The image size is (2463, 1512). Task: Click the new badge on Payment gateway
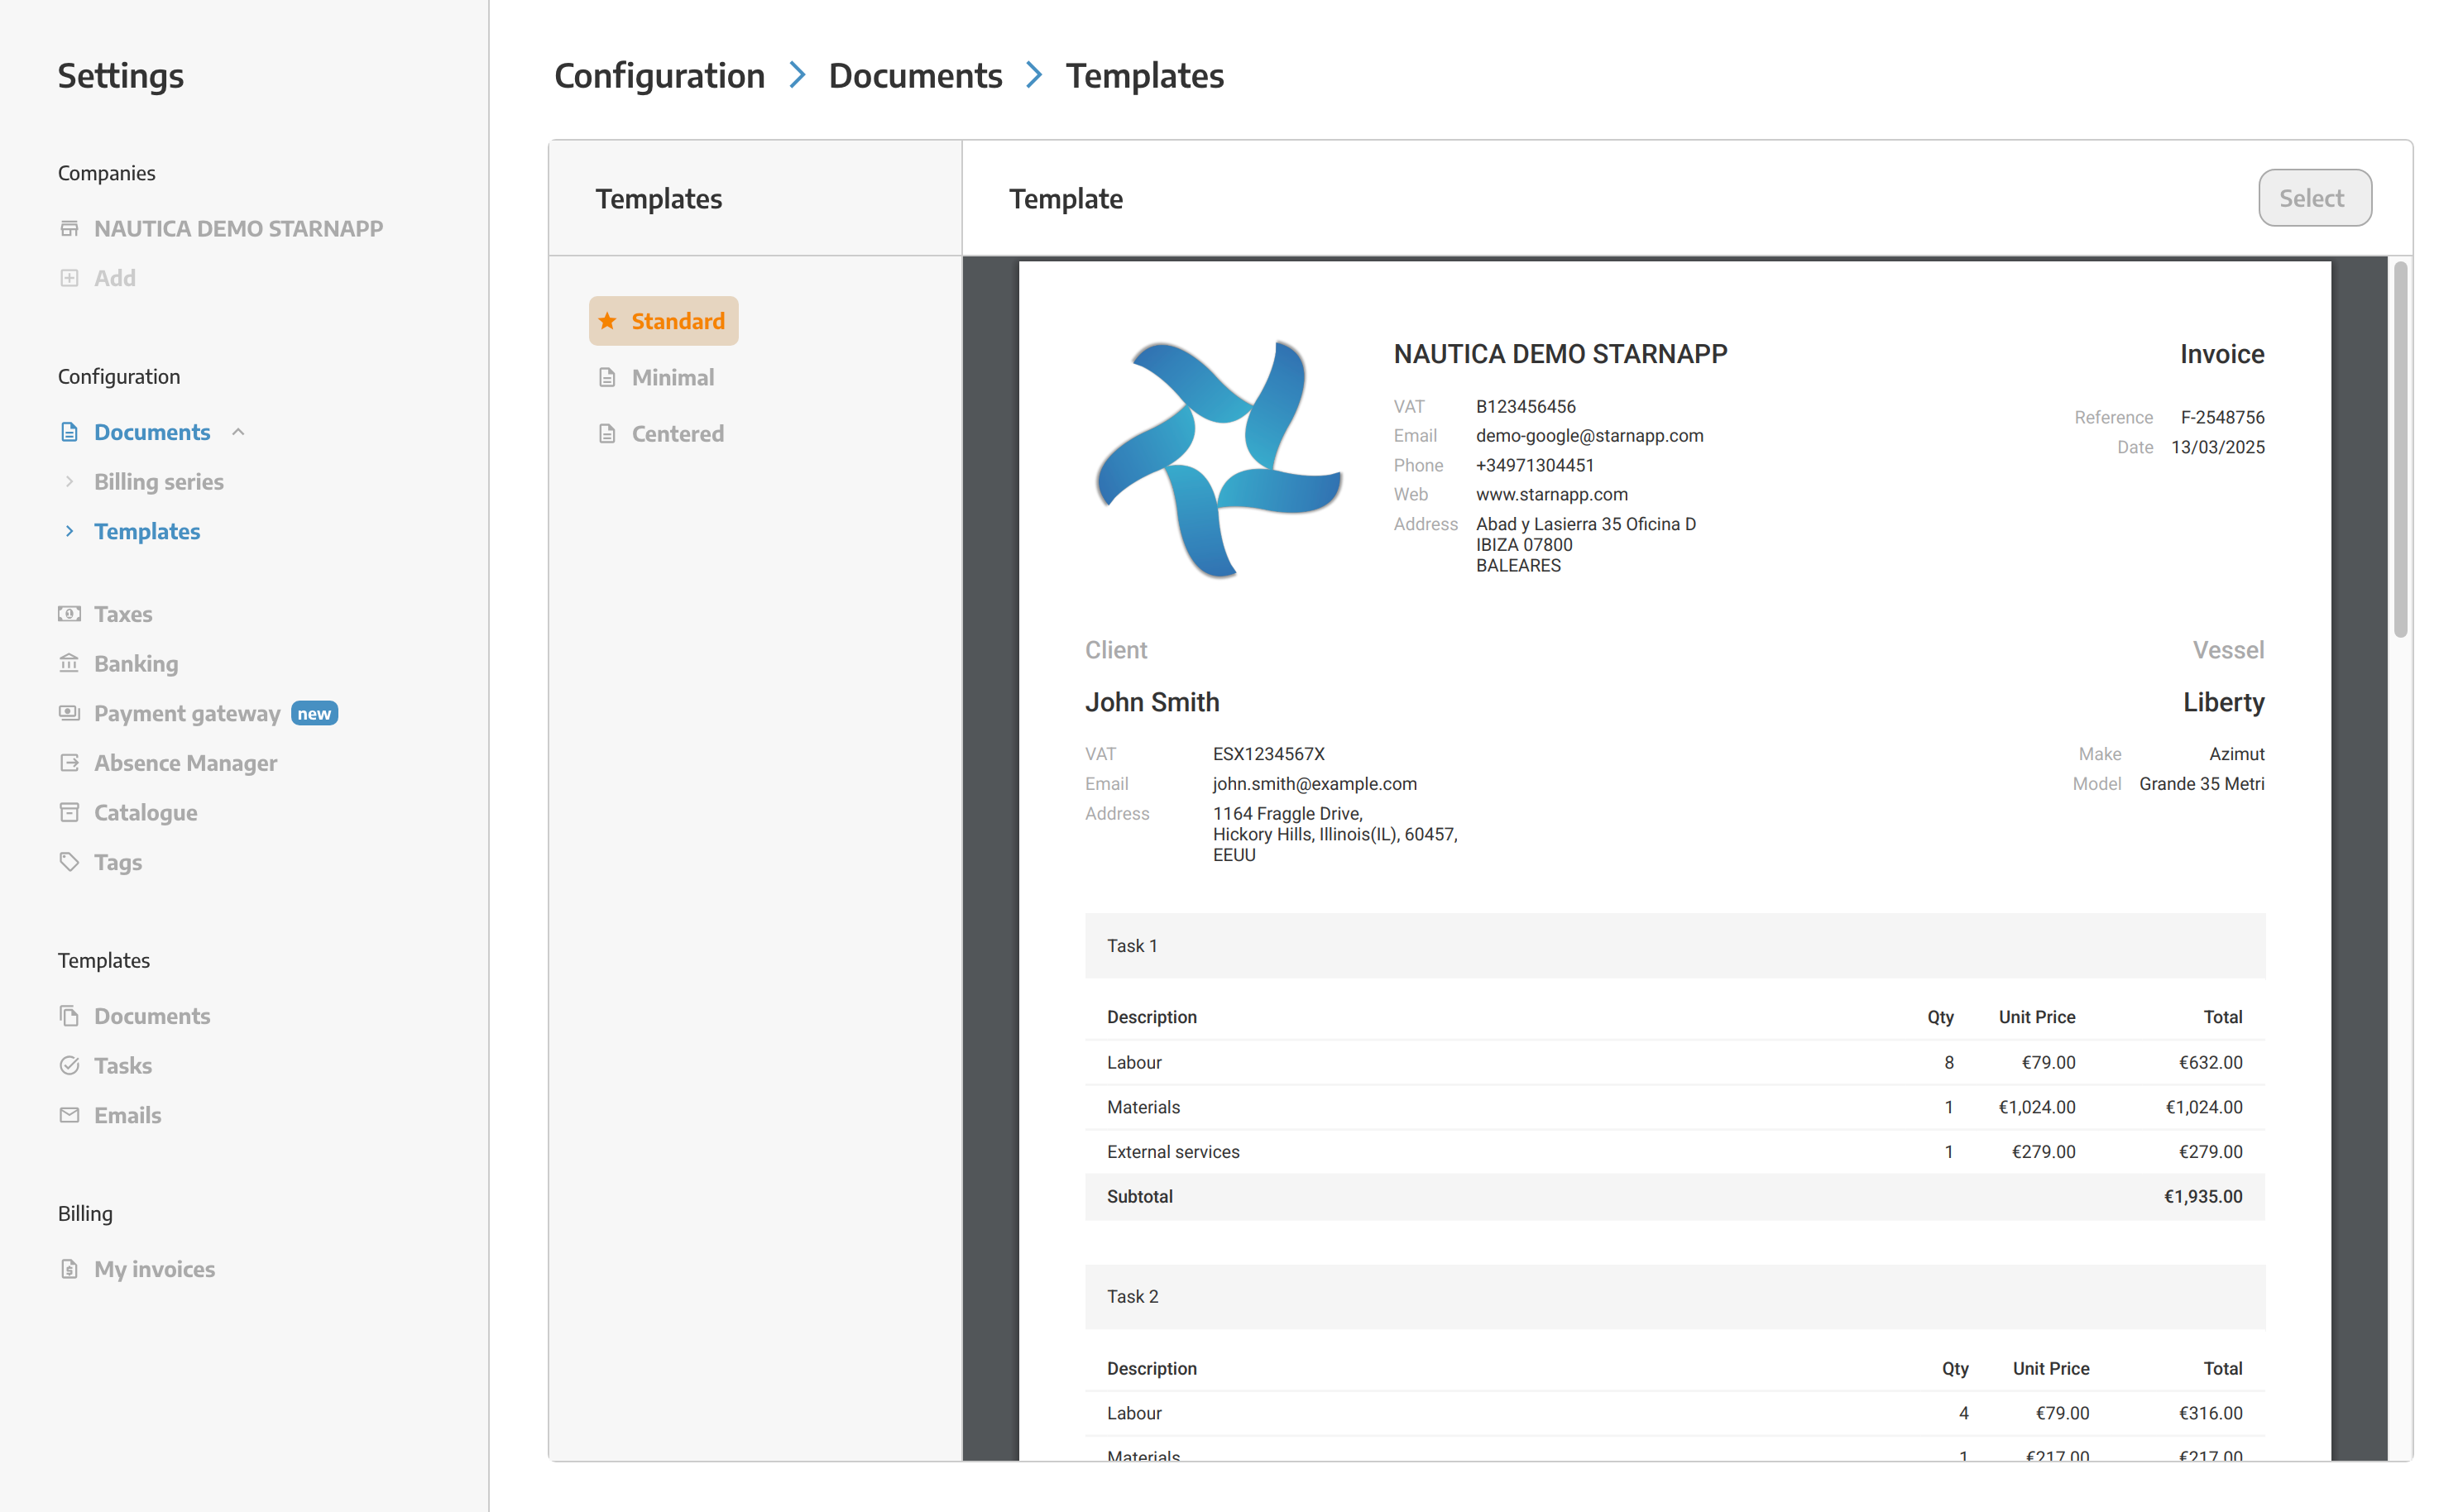pyautogui.click(x=314, y=713)
